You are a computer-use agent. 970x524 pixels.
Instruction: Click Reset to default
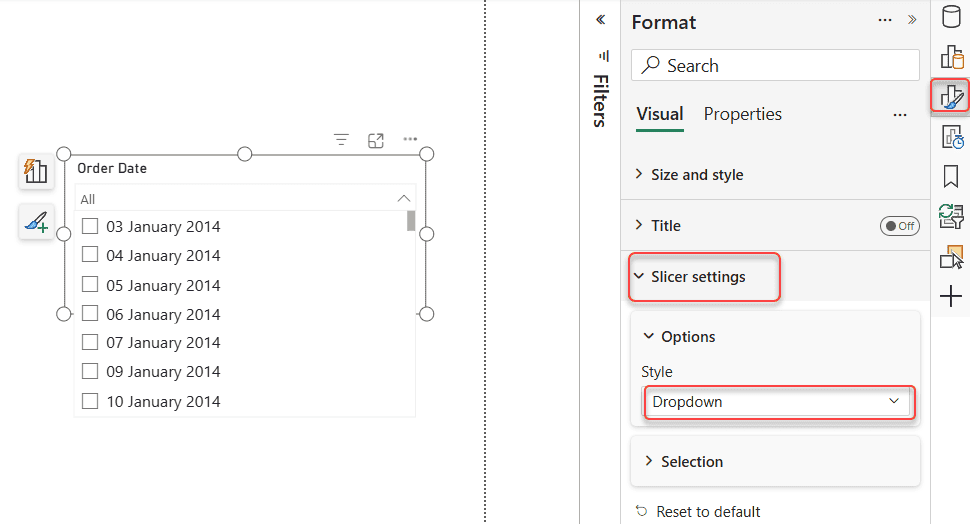[708, 512]
